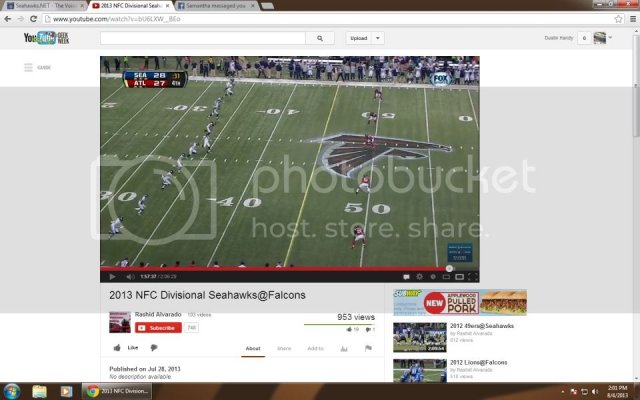Viewport: 640px width, 400px height.
Task: Click the account avatar thumbnail
Action: point(600,38)
